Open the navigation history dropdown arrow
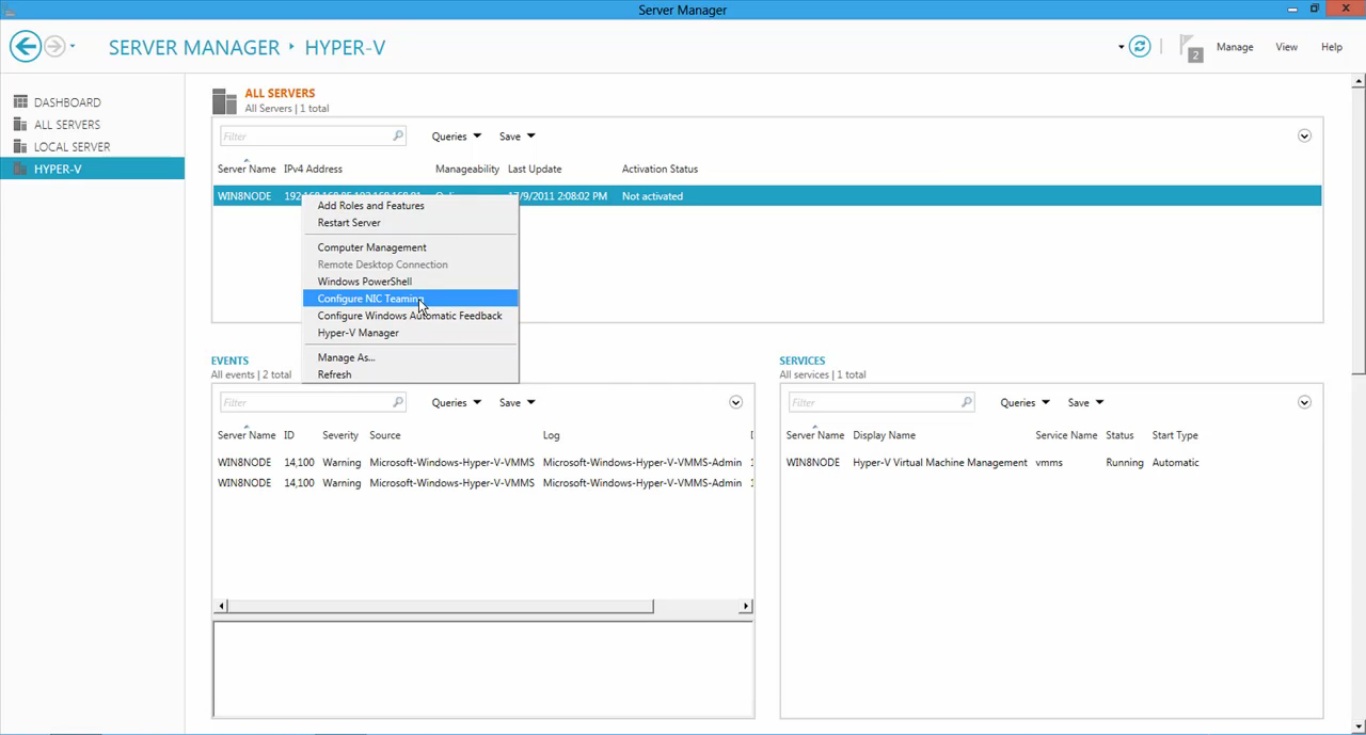Screen dimensions: 1366x735 coord(73,46)
